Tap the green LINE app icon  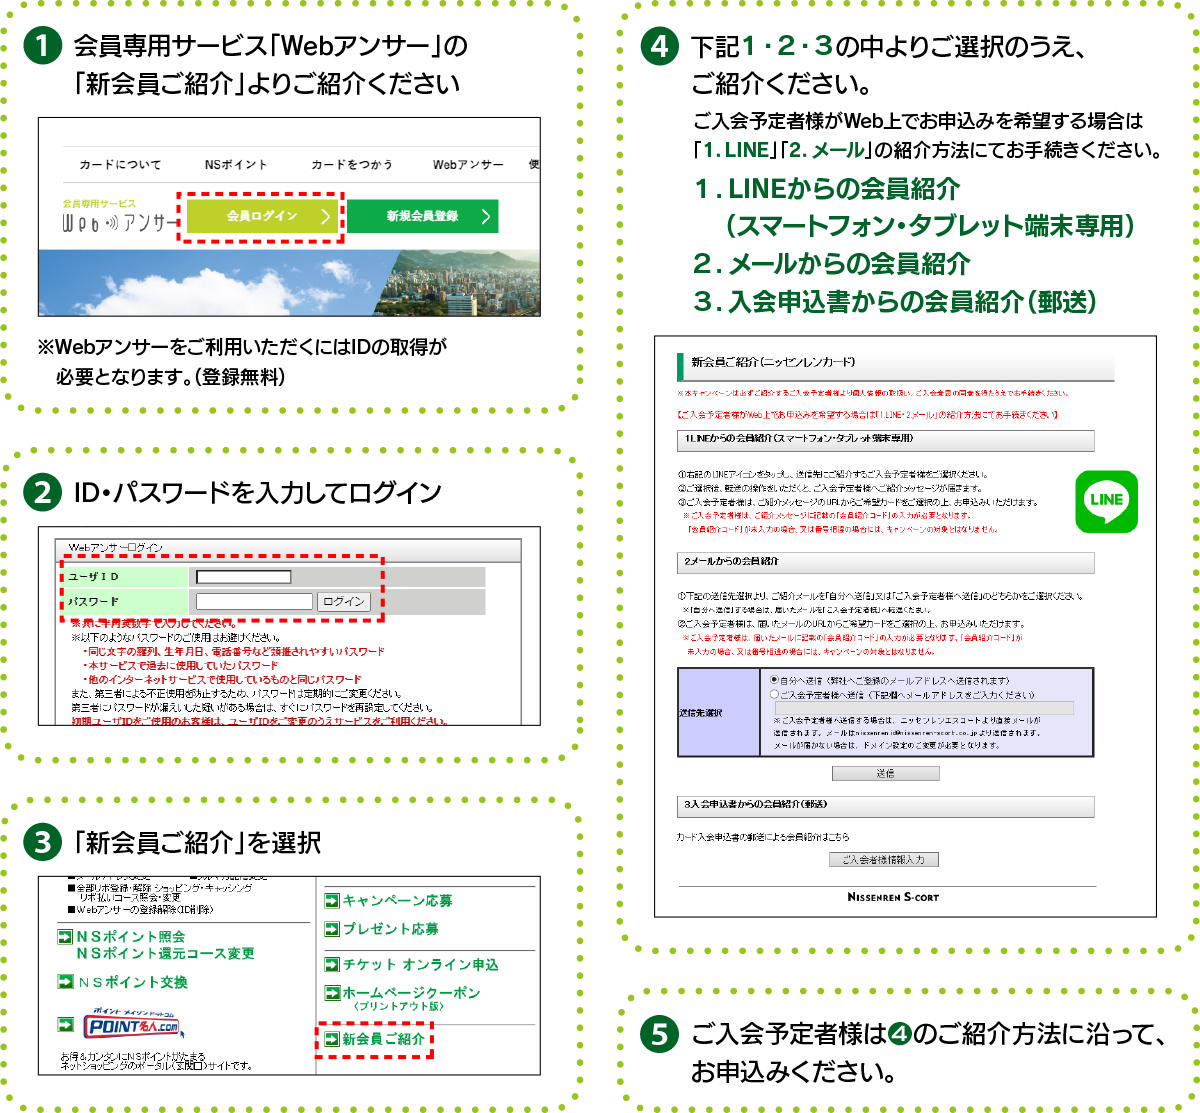(x=1106, y=501)
